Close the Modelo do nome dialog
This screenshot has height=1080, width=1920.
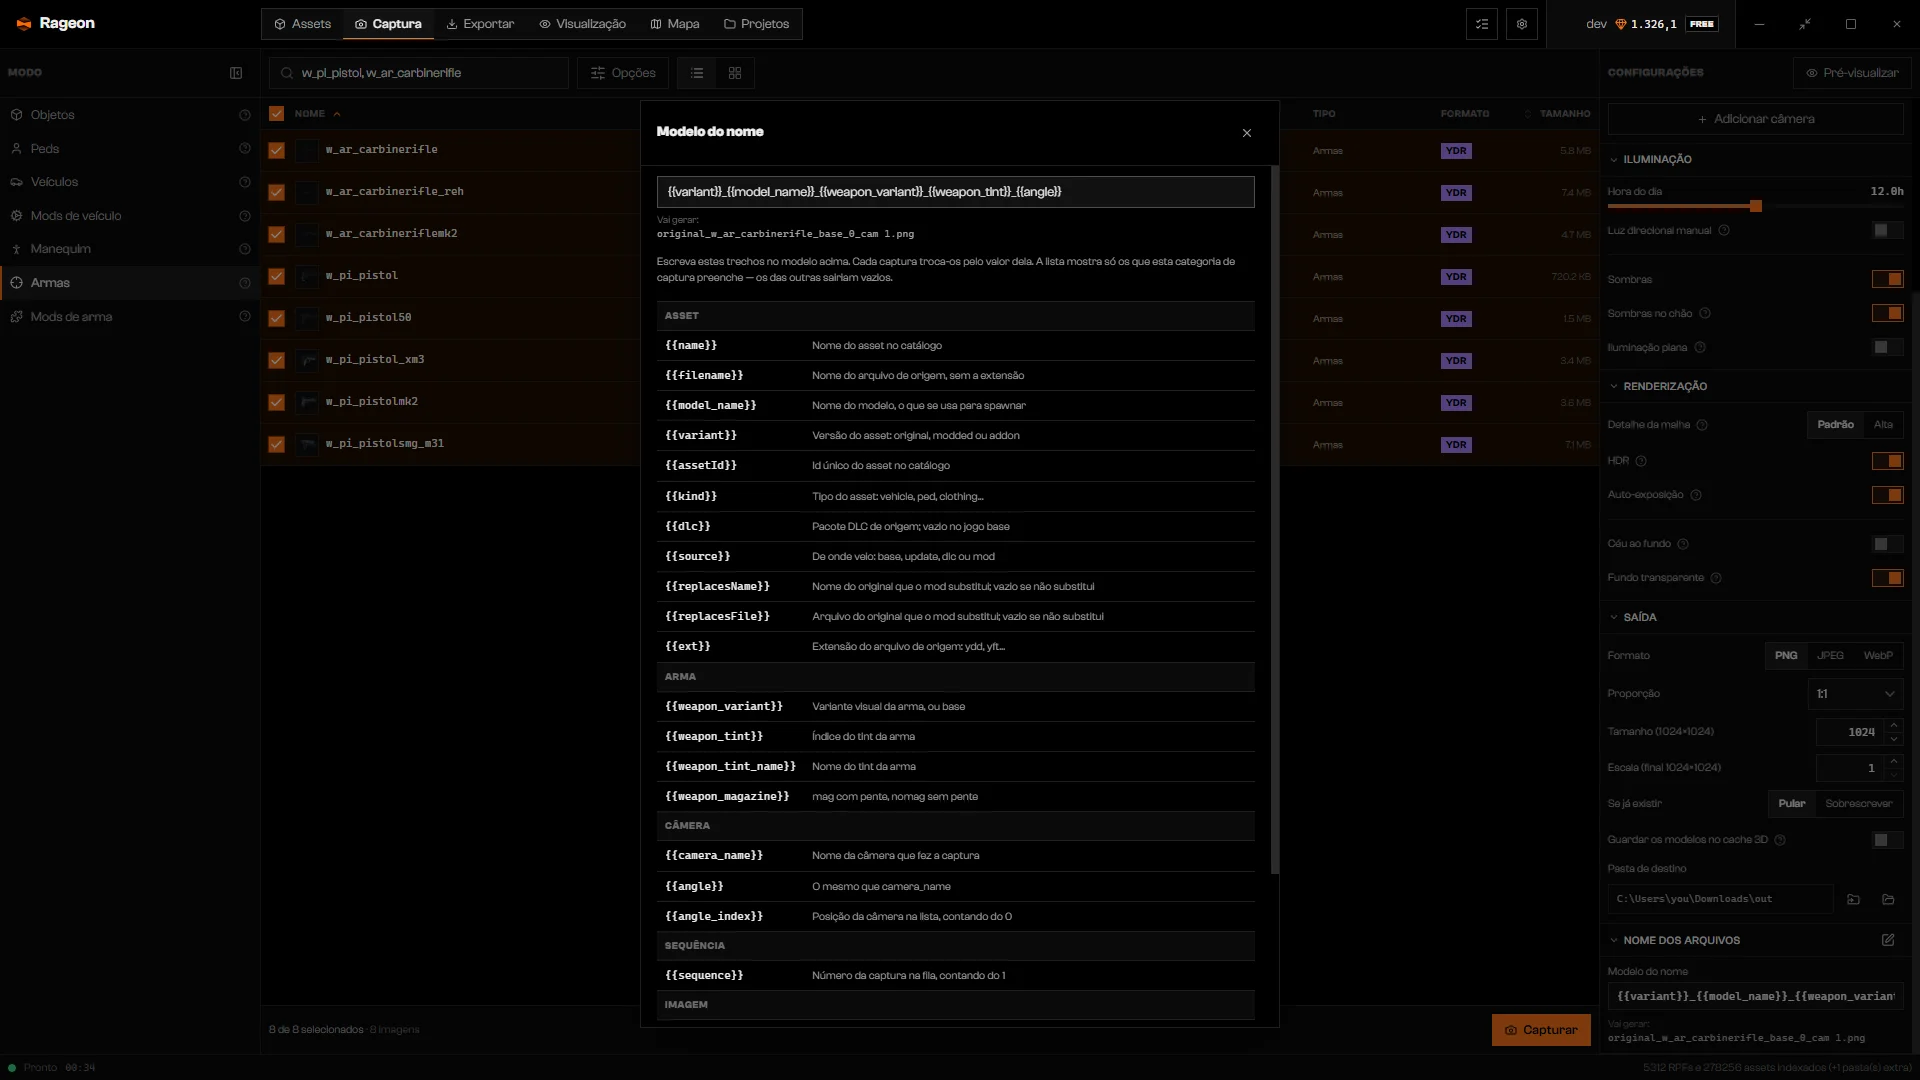coord(1247,133)
